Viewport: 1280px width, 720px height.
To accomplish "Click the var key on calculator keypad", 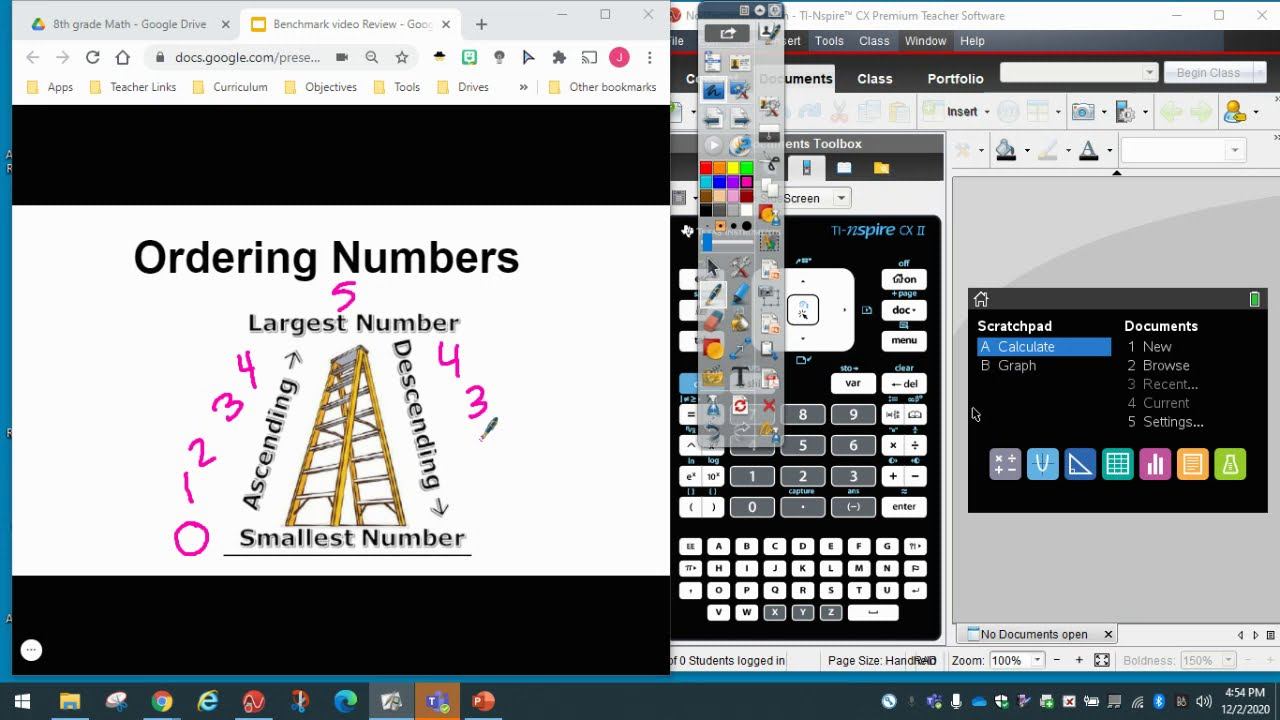I will [853, 383].
